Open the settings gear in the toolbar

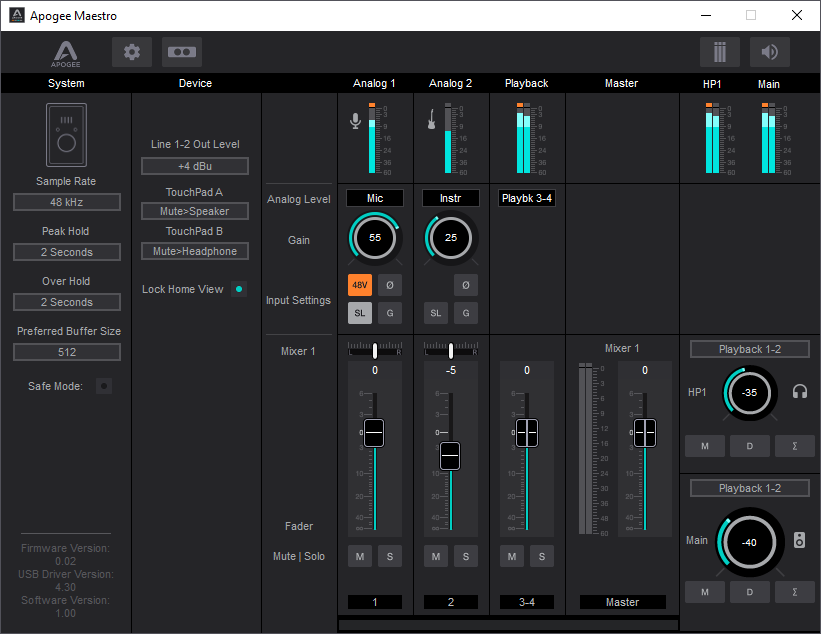coord(132,52)
